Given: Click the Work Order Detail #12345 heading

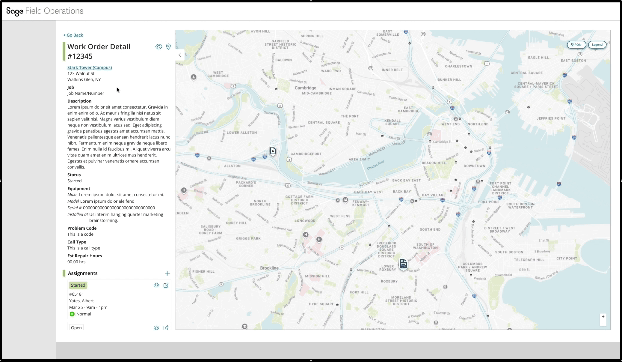Looking at the screenshot, I should (x=99, y=51).
